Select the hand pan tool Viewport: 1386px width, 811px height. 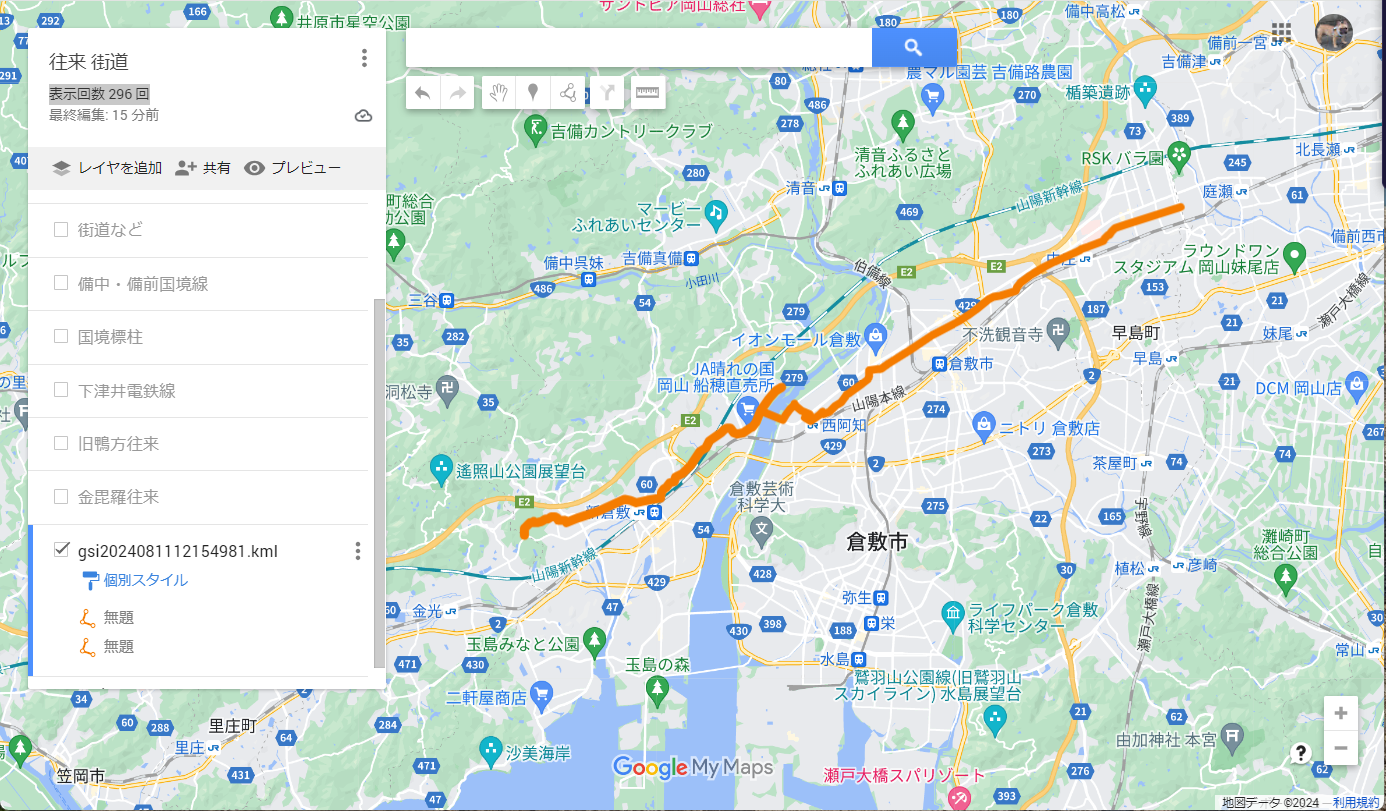[498, 93]
